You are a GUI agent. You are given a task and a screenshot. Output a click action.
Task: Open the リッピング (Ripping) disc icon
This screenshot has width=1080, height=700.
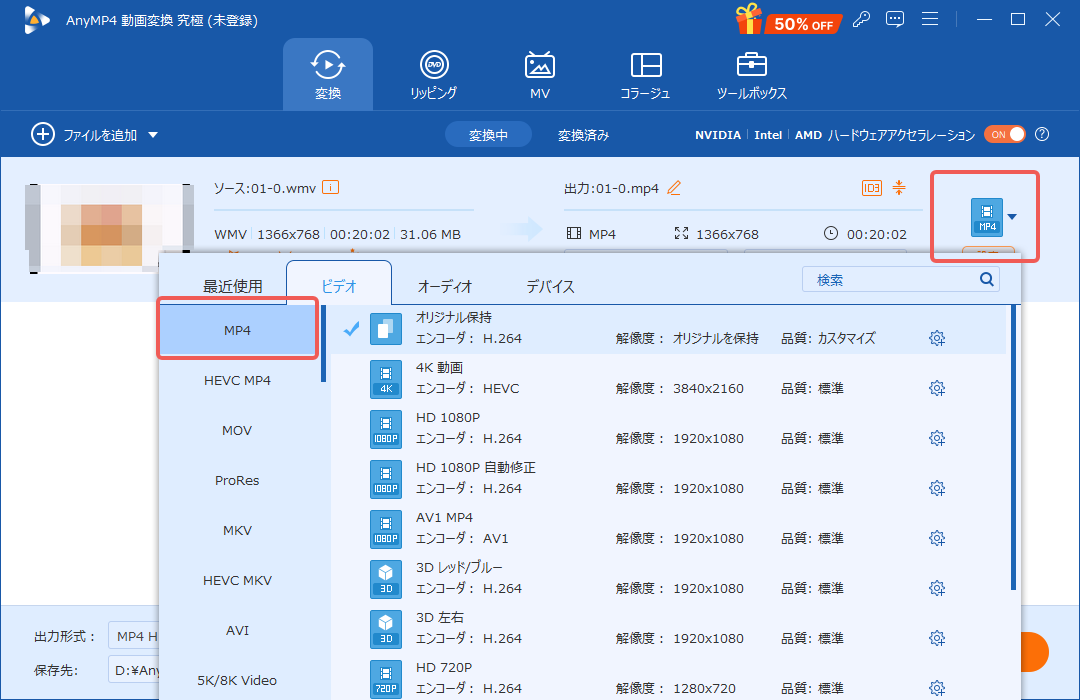click(x=434, y=73)
